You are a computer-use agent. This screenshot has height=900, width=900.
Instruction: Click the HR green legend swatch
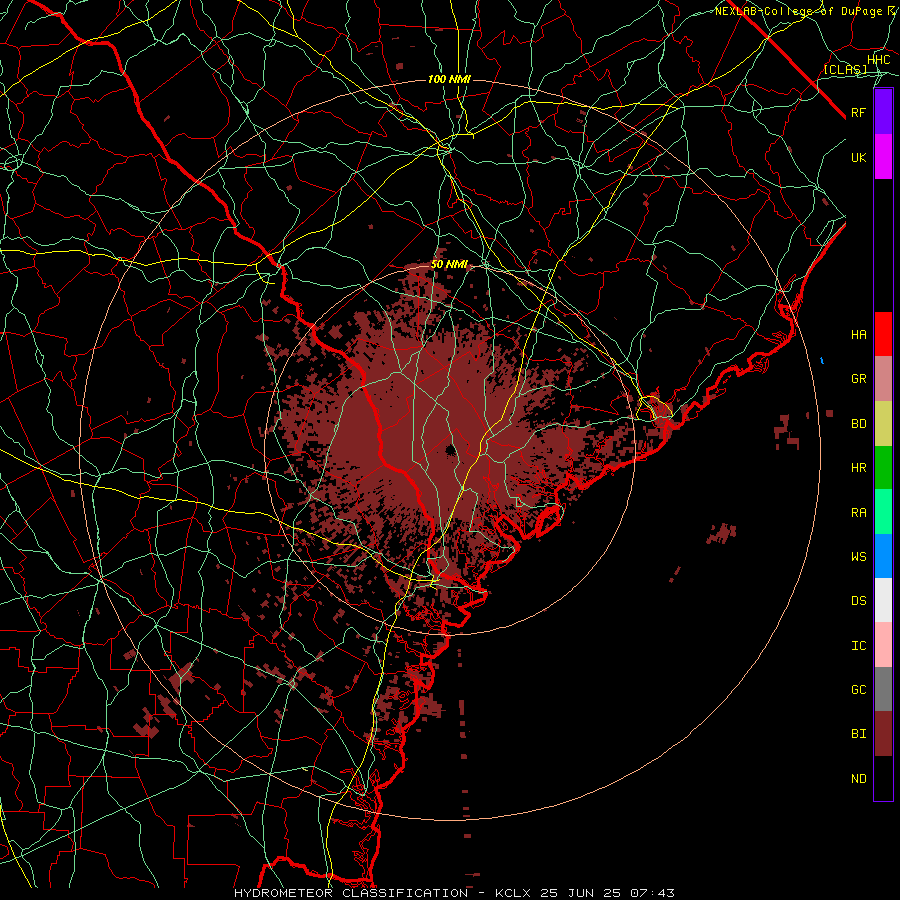point(883,468)
